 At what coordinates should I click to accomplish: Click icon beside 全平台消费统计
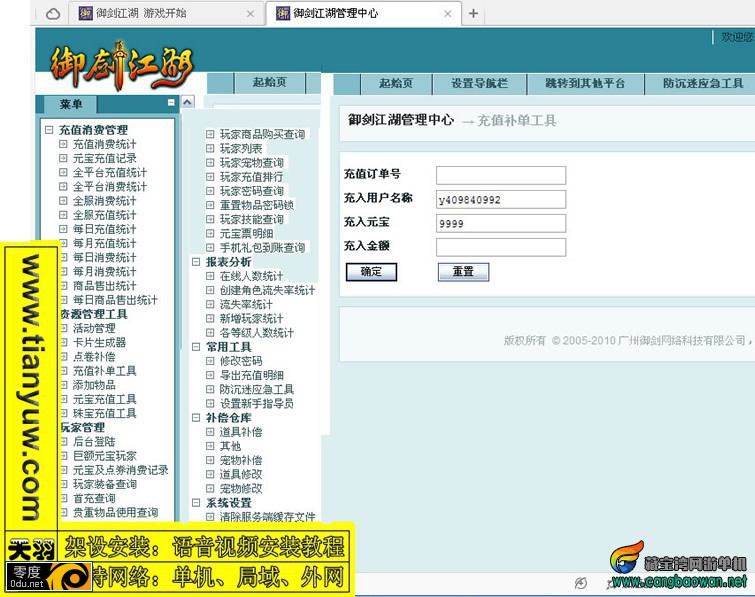[63, 186]
